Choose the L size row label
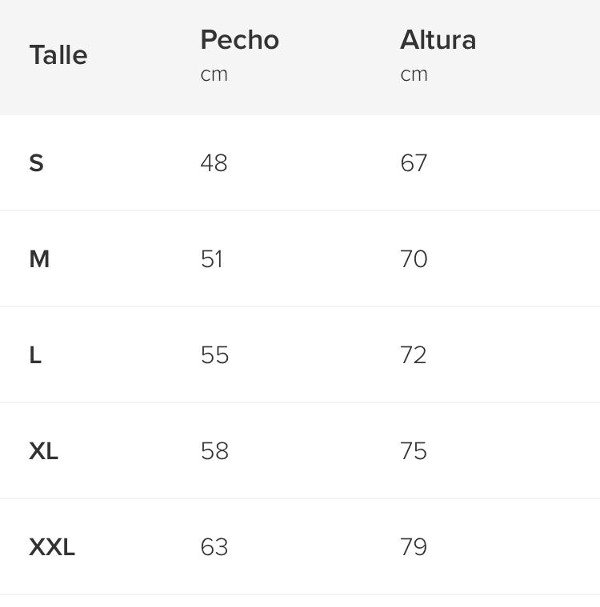The height and width of the screenshot is (607, 600). (x=35, y=355)
